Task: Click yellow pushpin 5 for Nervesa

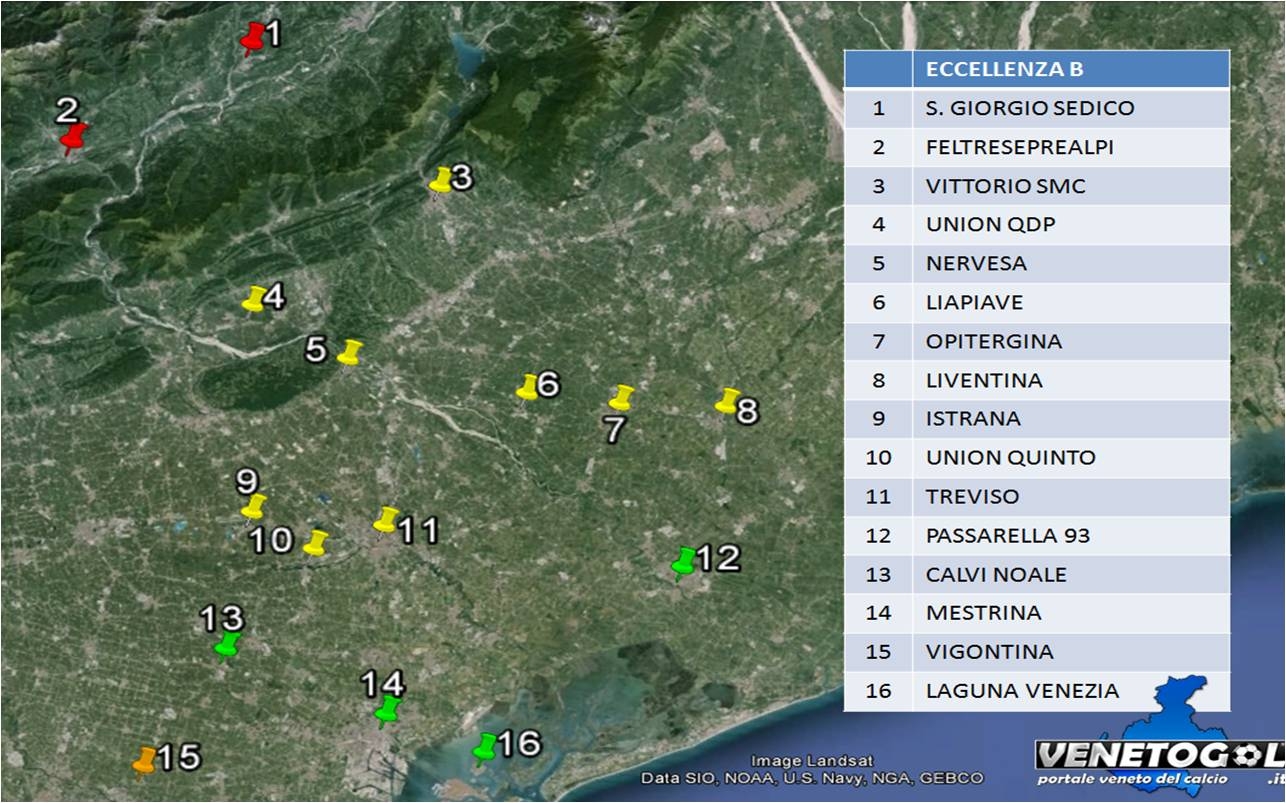Action: (349, 352)
